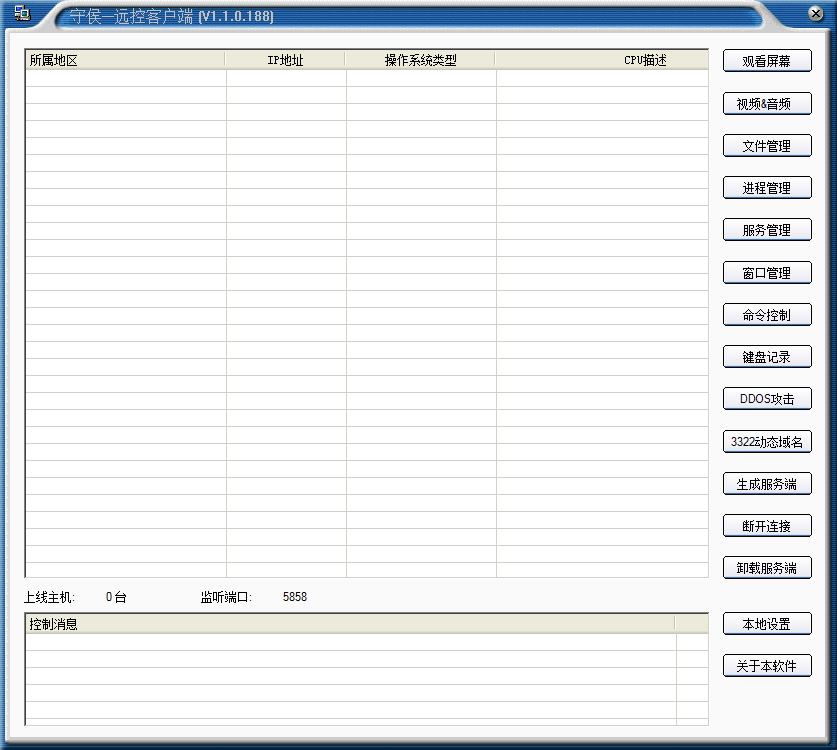The height and width of the screenshot is (750, 837).
Task: Sort the list by the 所属地区 column header
Action: [125, 60]
